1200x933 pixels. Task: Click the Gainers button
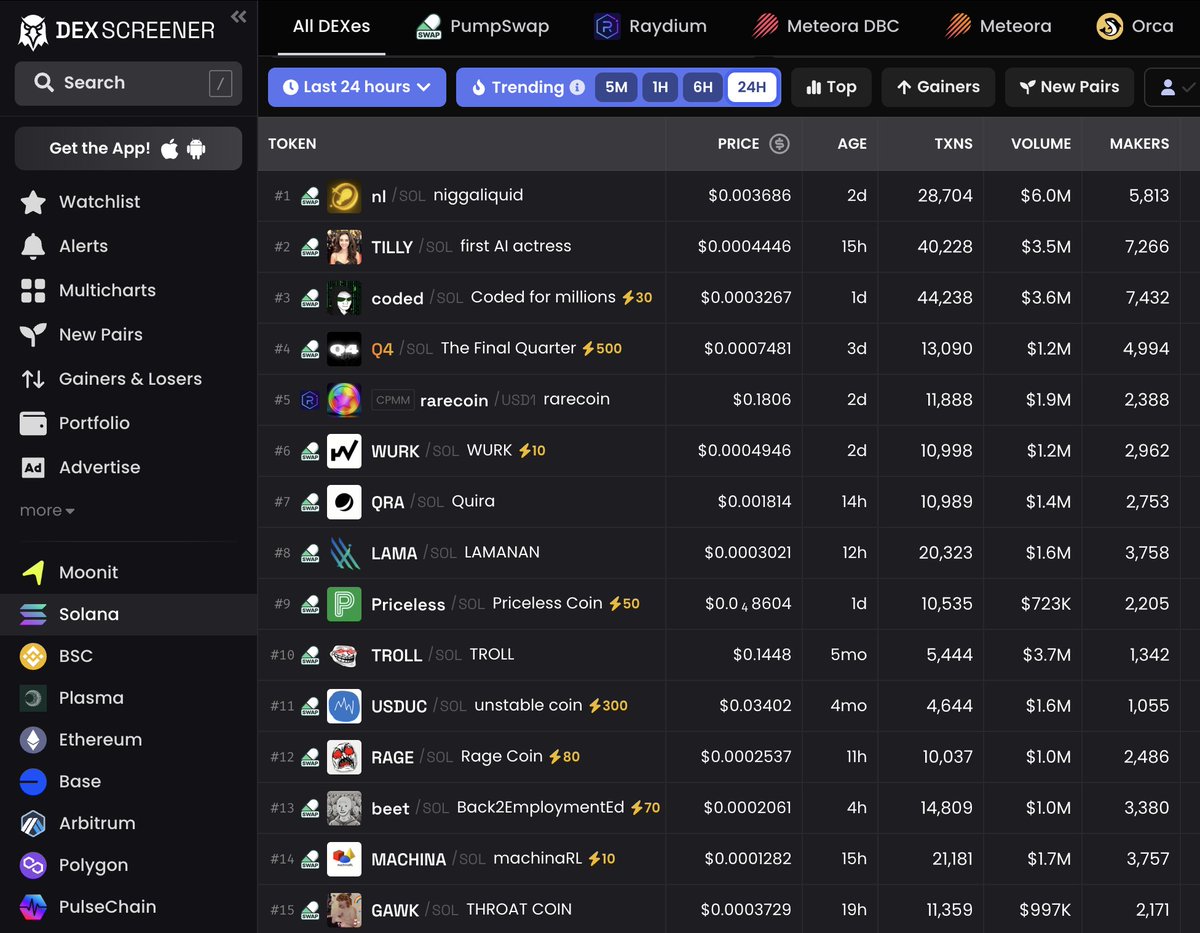click(x=938, y=87)
